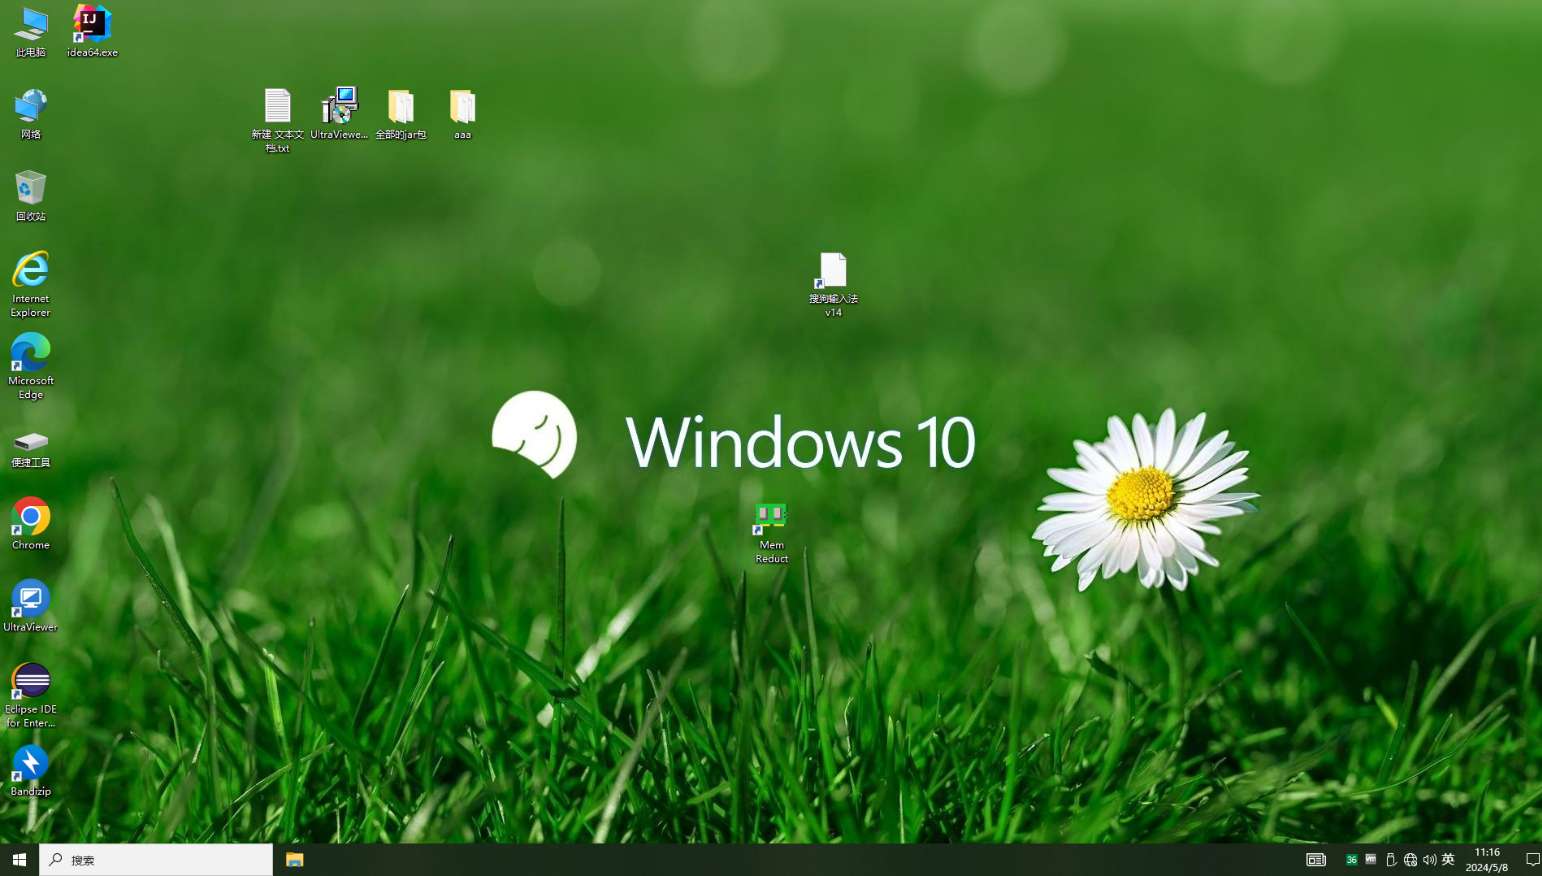The image size is (1542, 876).
Task: Select the Chrome desktop shortcut
Action: pos(30,524)
